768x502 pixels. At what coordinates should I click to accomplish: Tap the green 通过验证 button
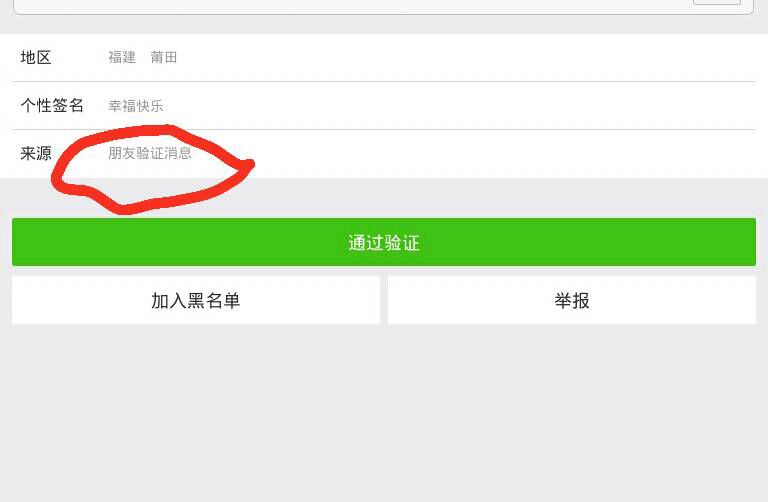(384, 242)
